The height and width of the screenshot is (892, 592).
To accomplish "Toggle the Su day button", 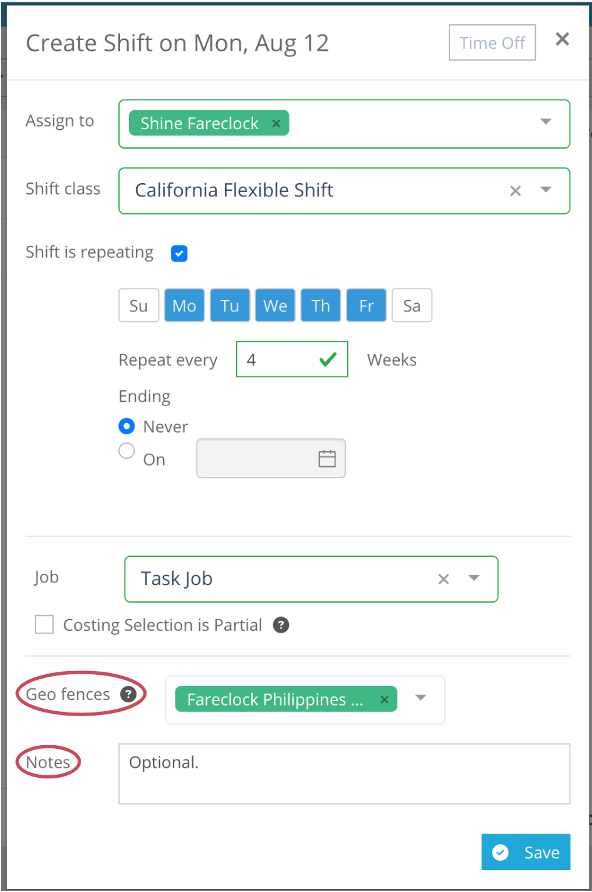I will point(139,305).
